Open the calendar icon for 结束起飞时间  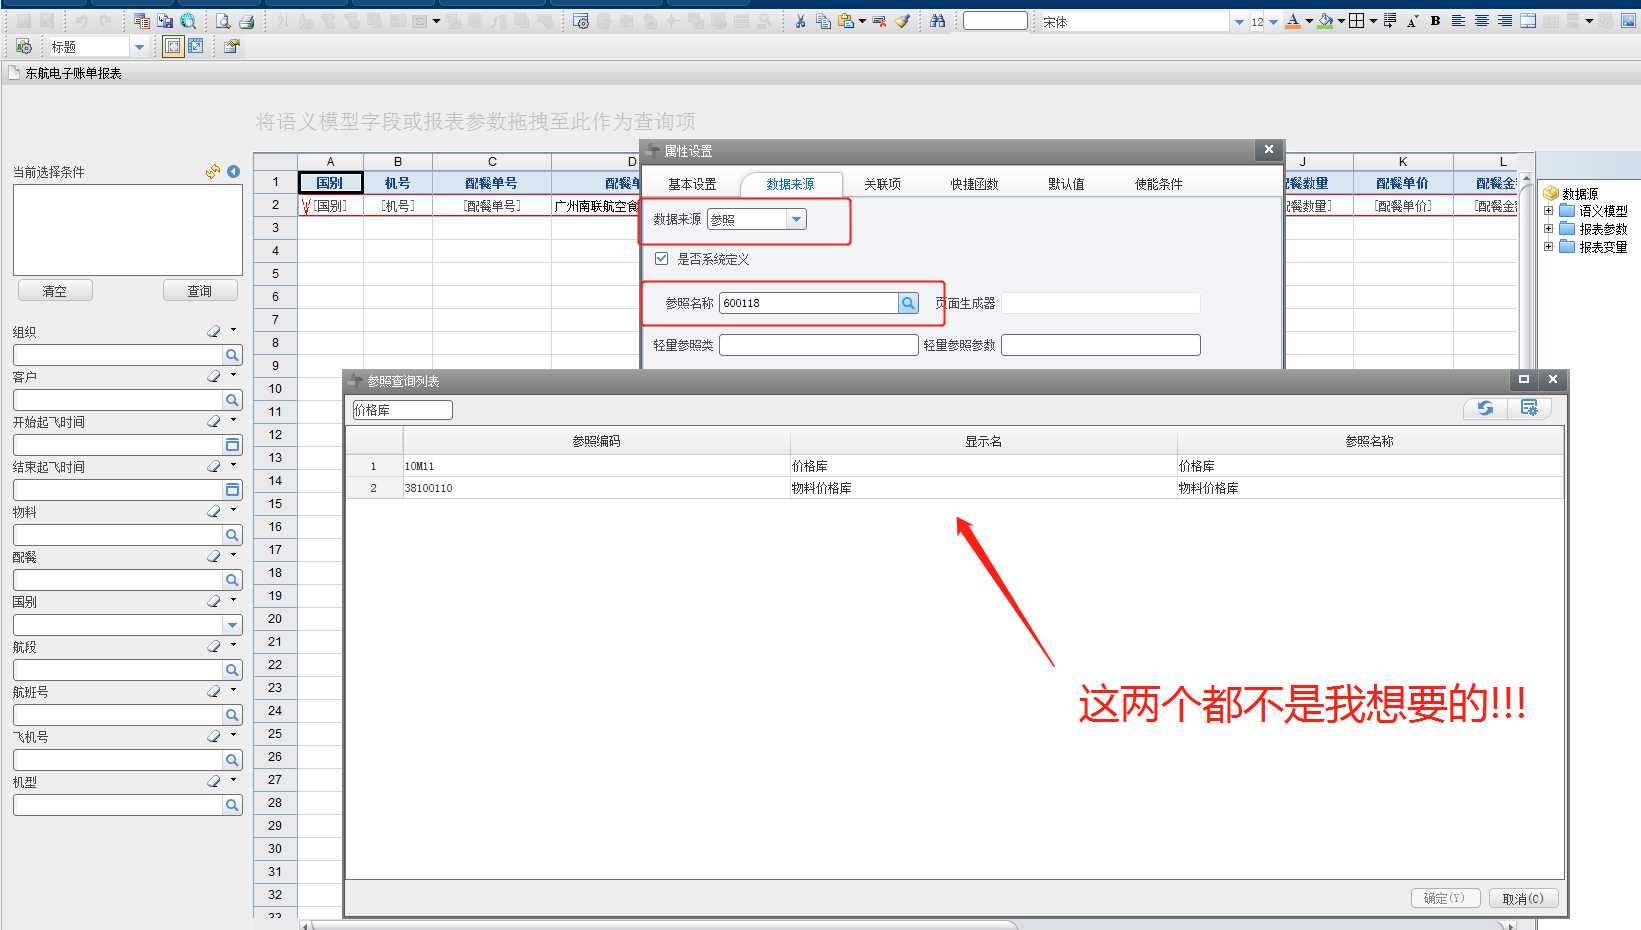pos(232,490)
